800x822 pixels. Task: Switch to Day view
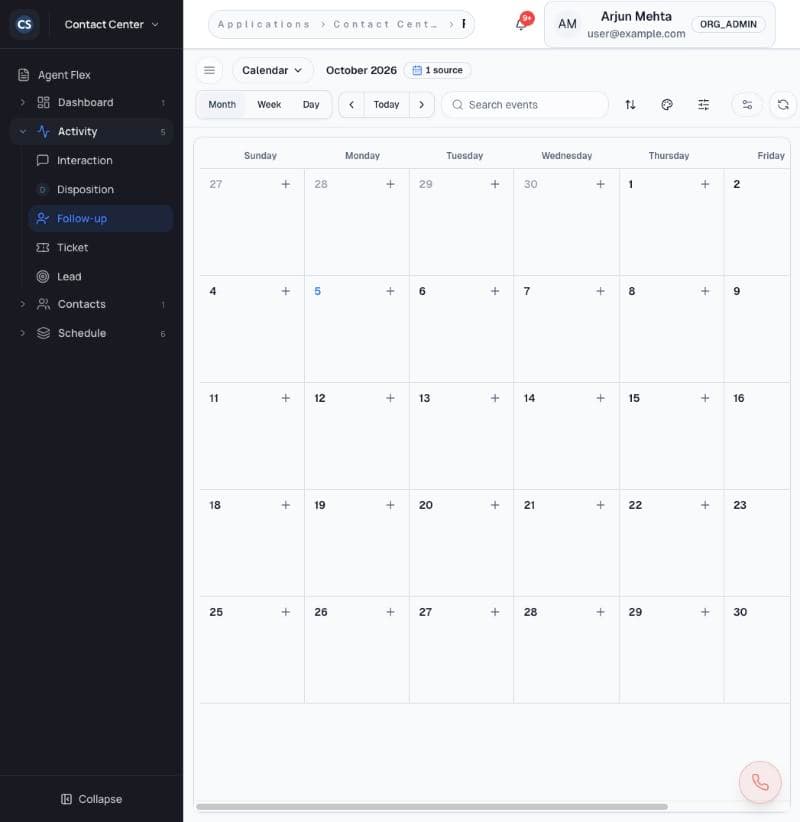[311, 105]
